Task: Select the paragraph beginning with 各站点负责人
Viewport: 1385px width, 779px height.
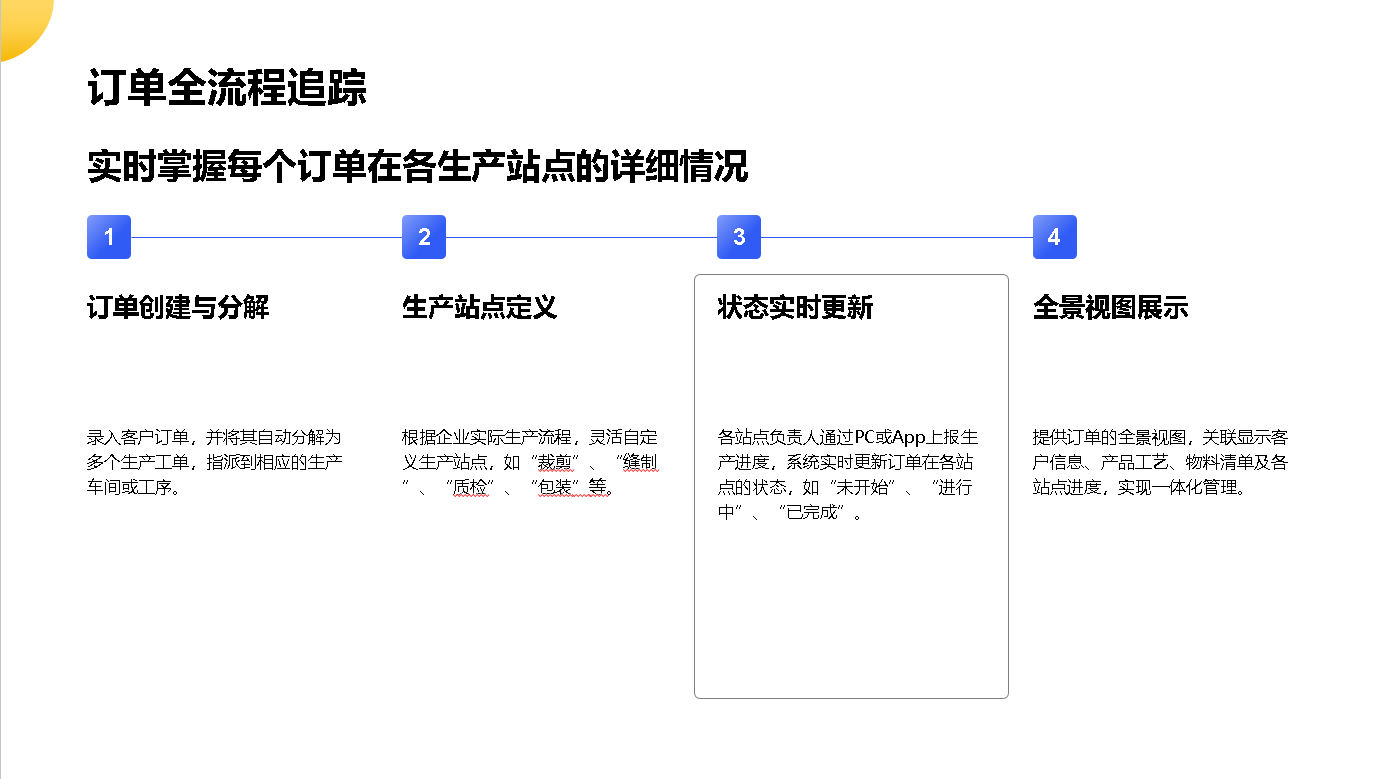Action: 847,475
